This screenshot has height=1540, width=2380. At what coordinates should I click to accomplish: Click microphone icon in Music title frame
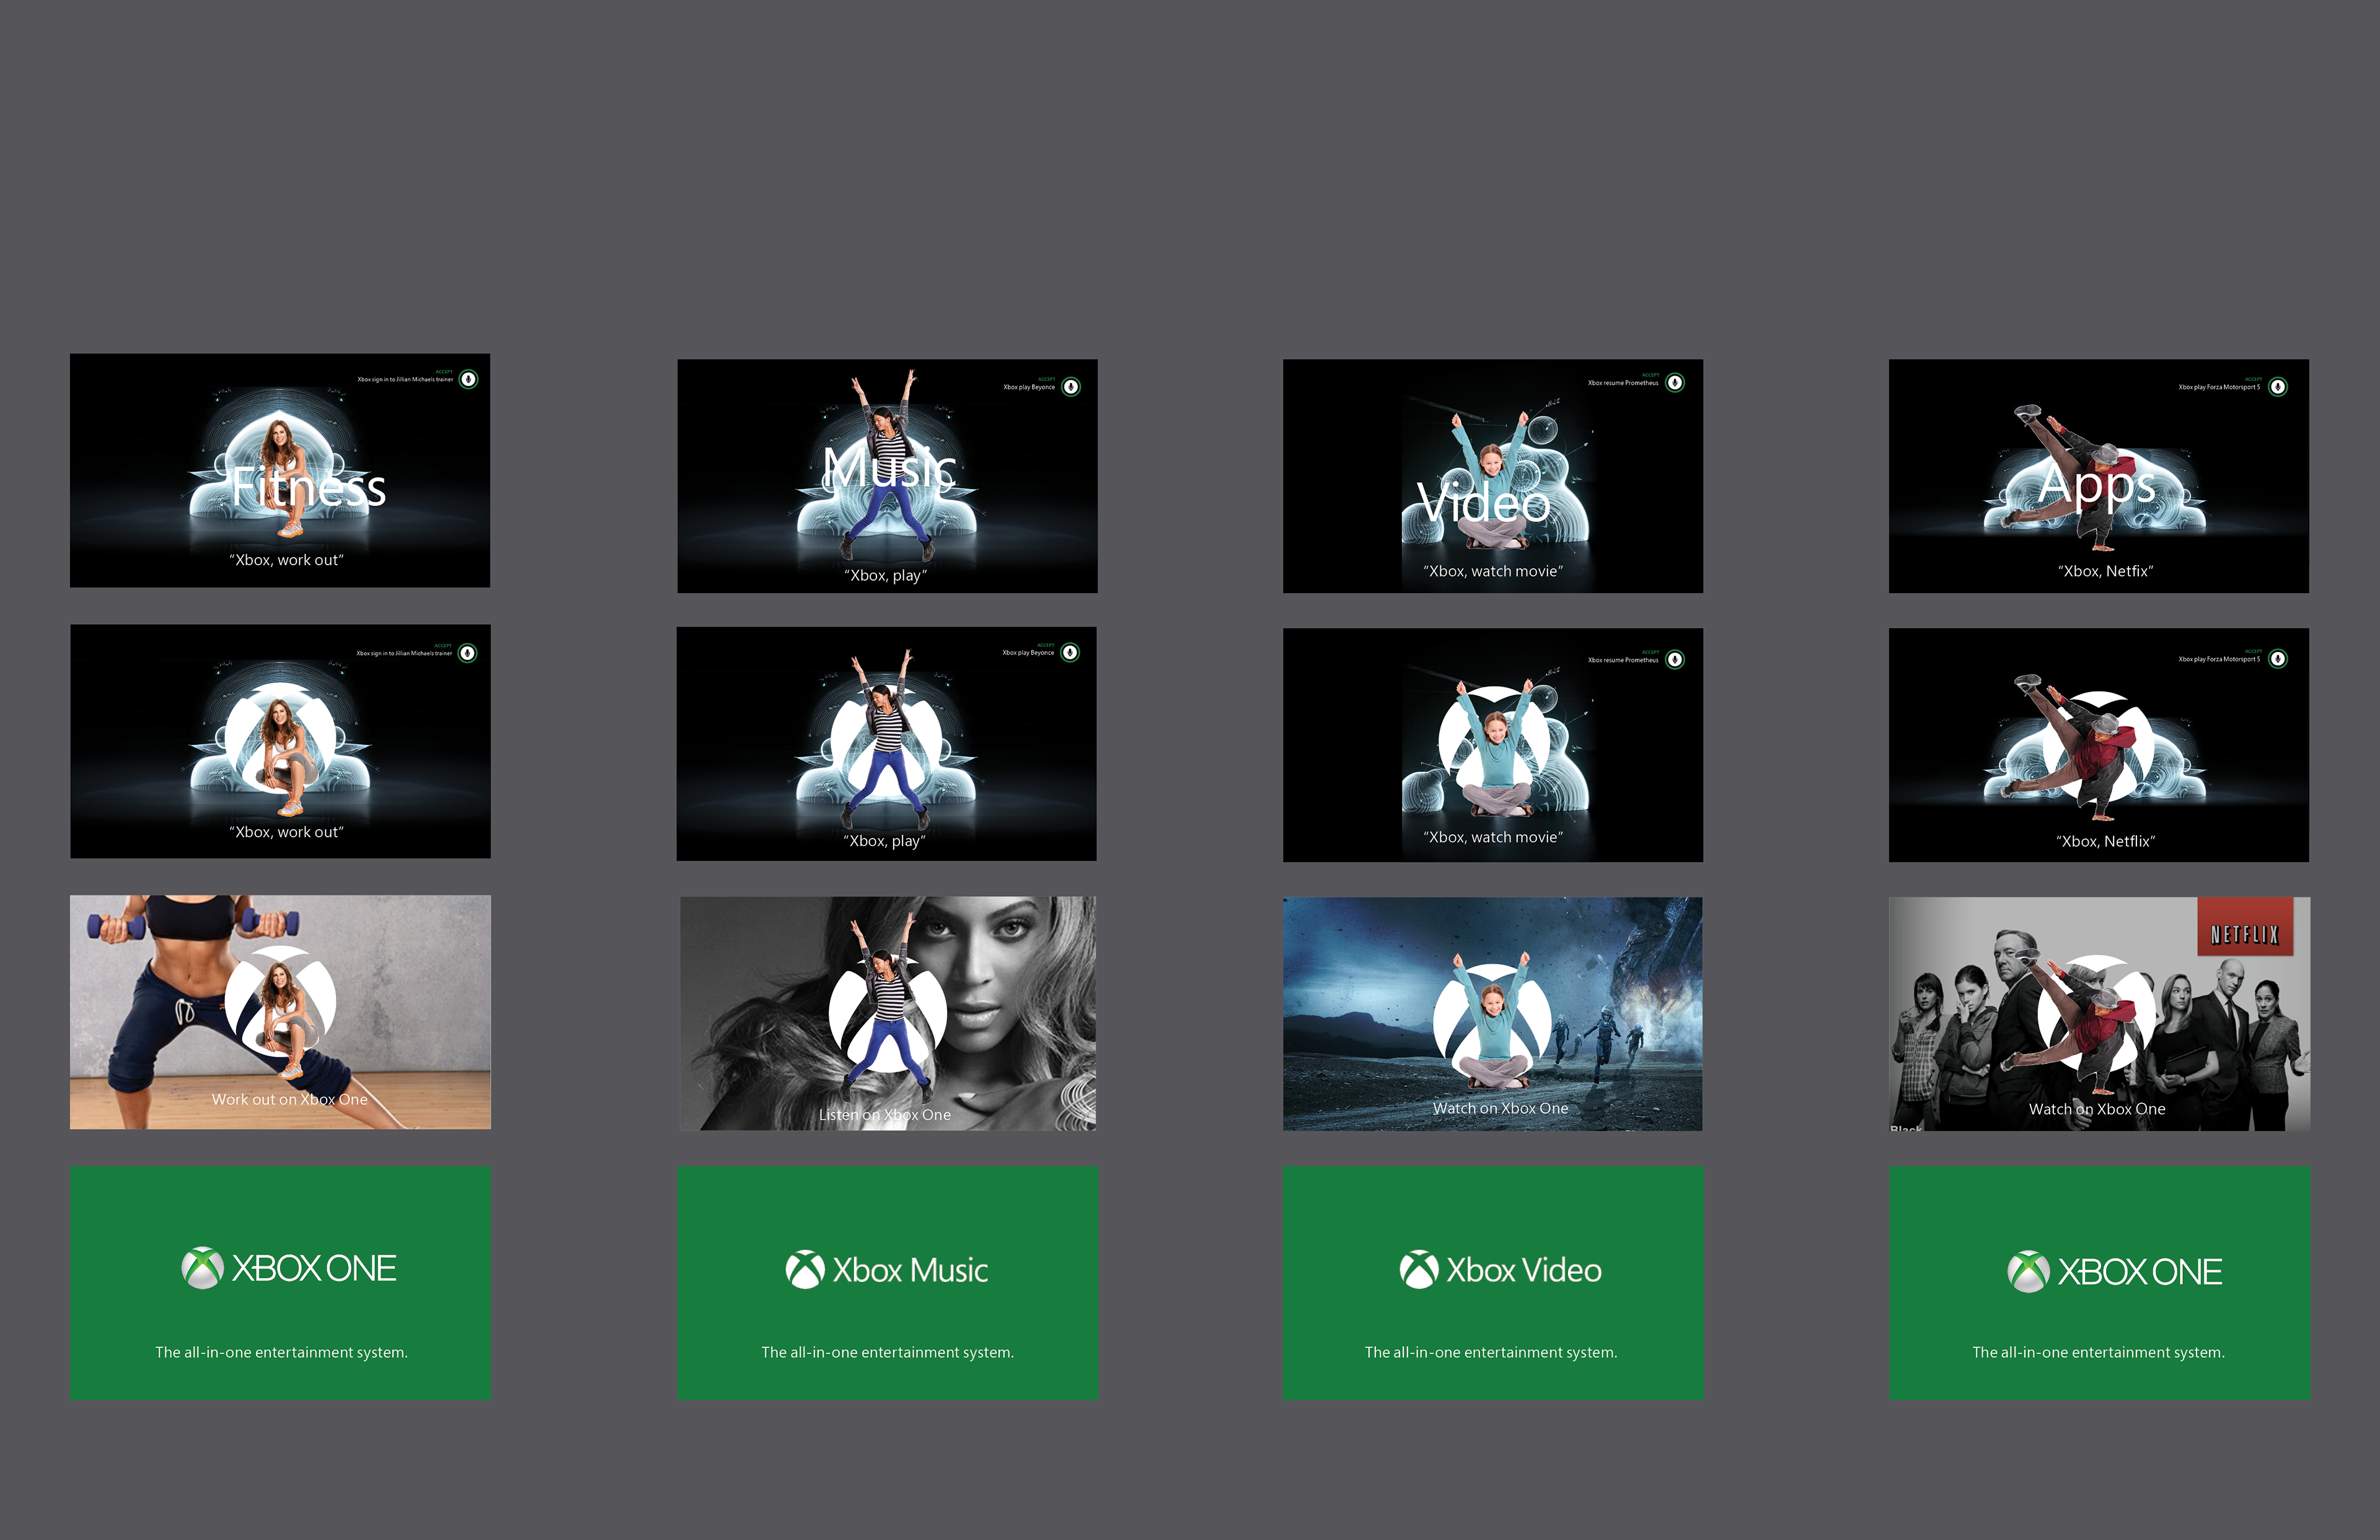pyautogui.click(x=1071, y=387)
